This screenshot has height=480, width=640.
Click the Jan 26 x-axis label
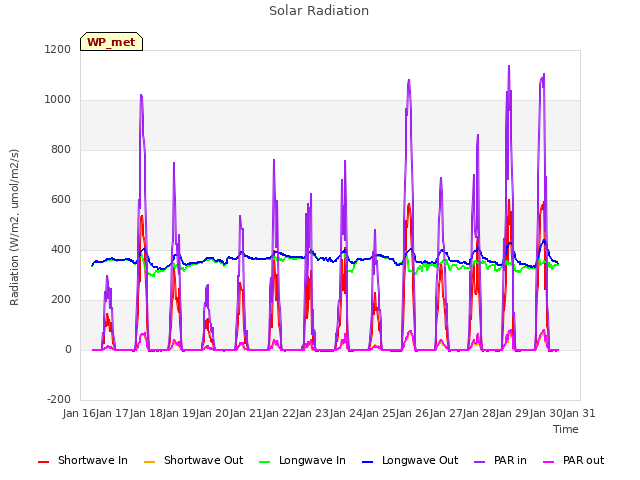pyautogui.click(x=413, y=413)
